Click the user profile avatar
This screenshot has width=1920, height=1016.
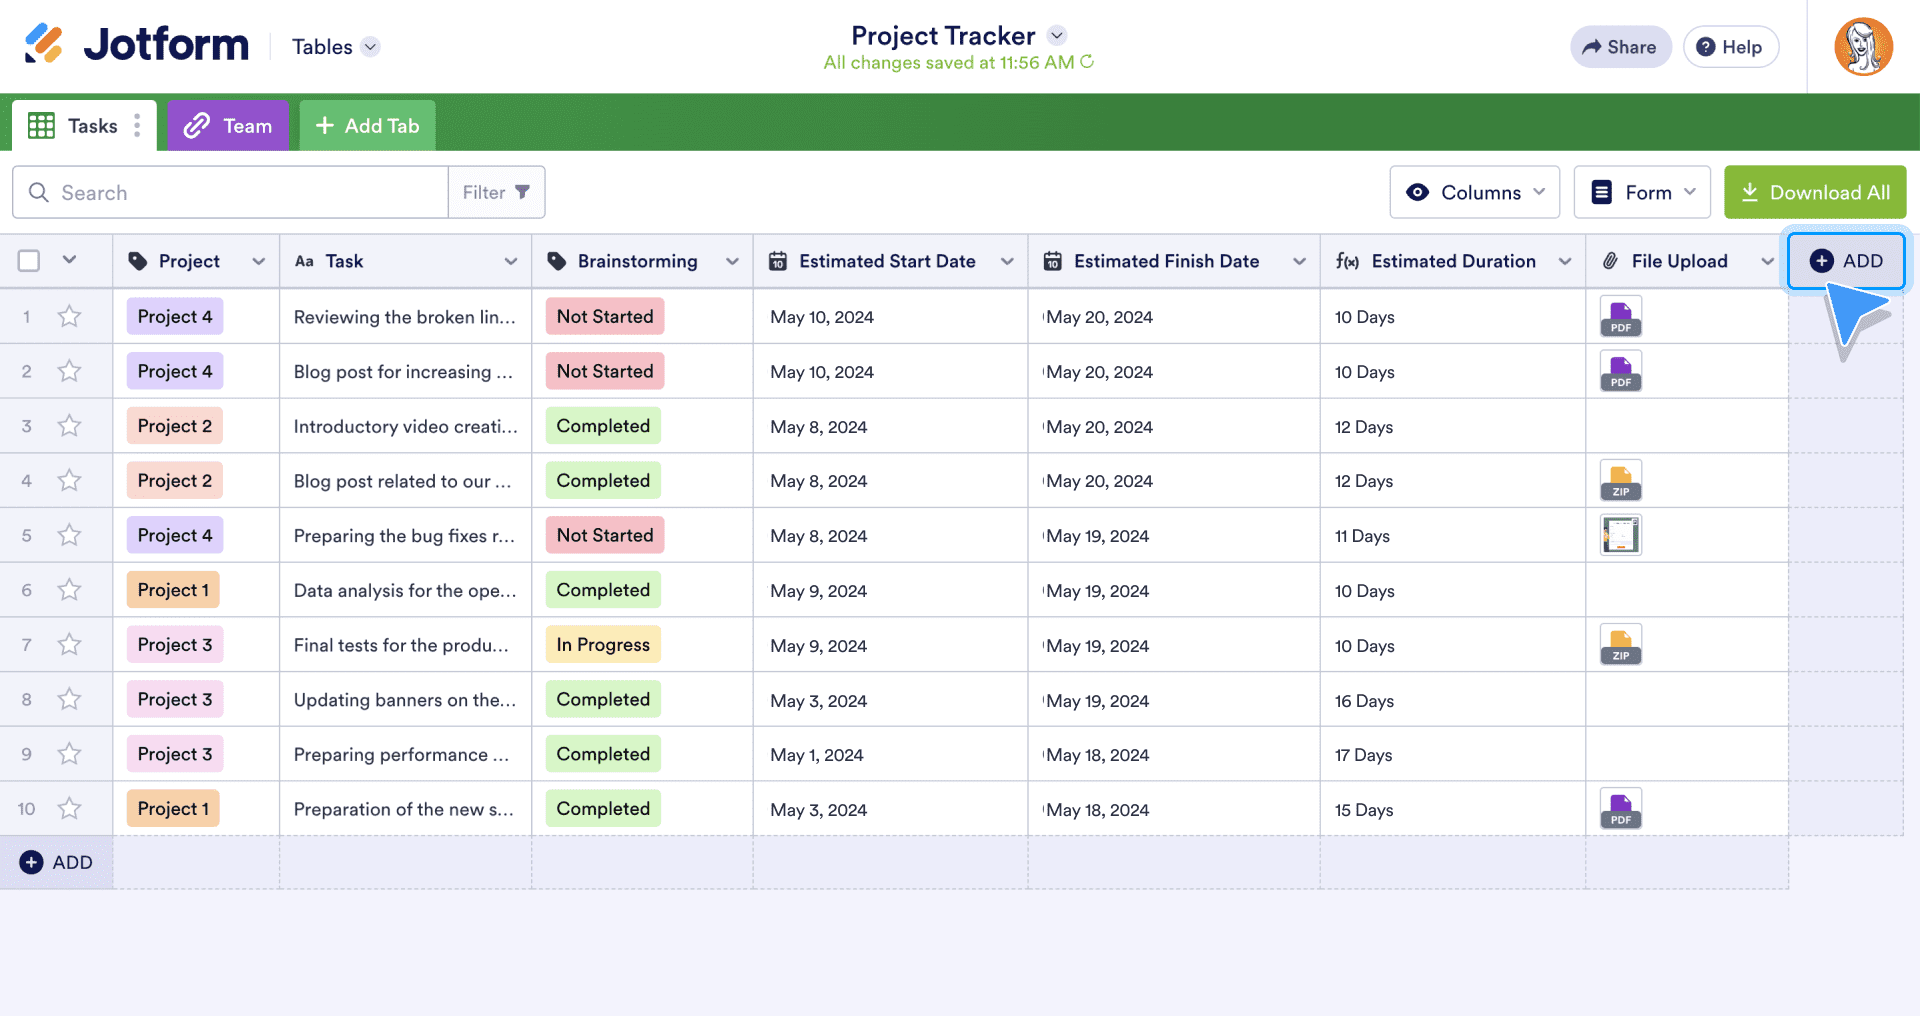(1862, 47)
